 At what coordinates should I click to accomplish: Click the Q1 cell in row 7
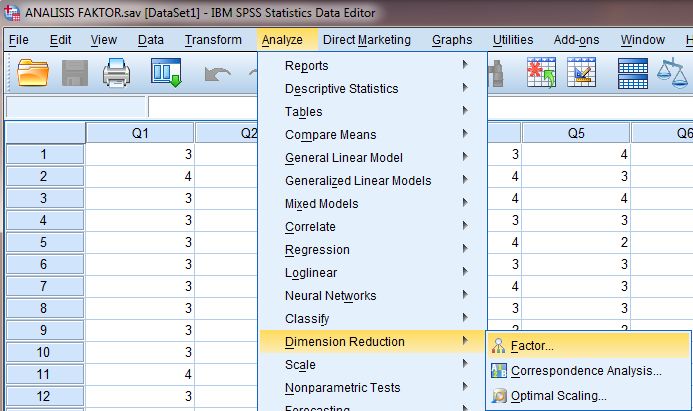(x=140, y=286)
